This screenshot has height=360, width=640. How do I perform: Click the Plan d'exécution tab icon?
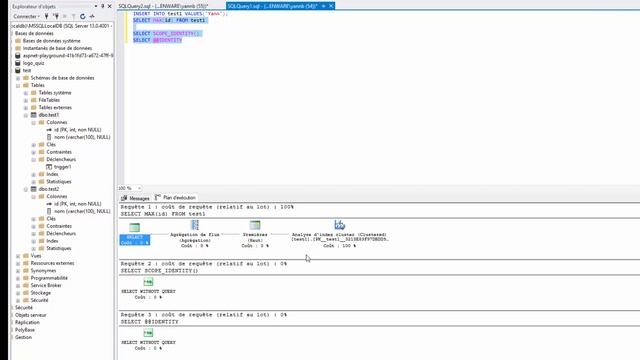pyautogui.click(x=158, y=198)
